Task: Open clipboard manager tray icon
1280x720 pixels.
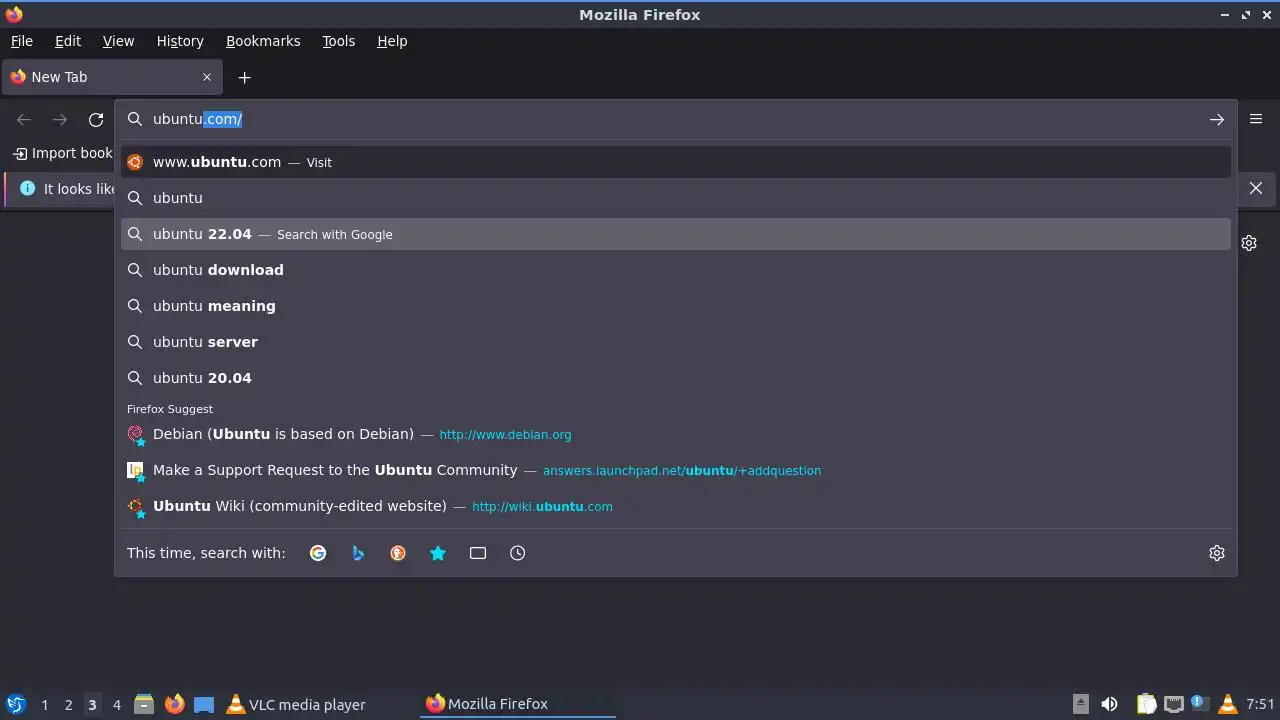Action: (1146, 704)
